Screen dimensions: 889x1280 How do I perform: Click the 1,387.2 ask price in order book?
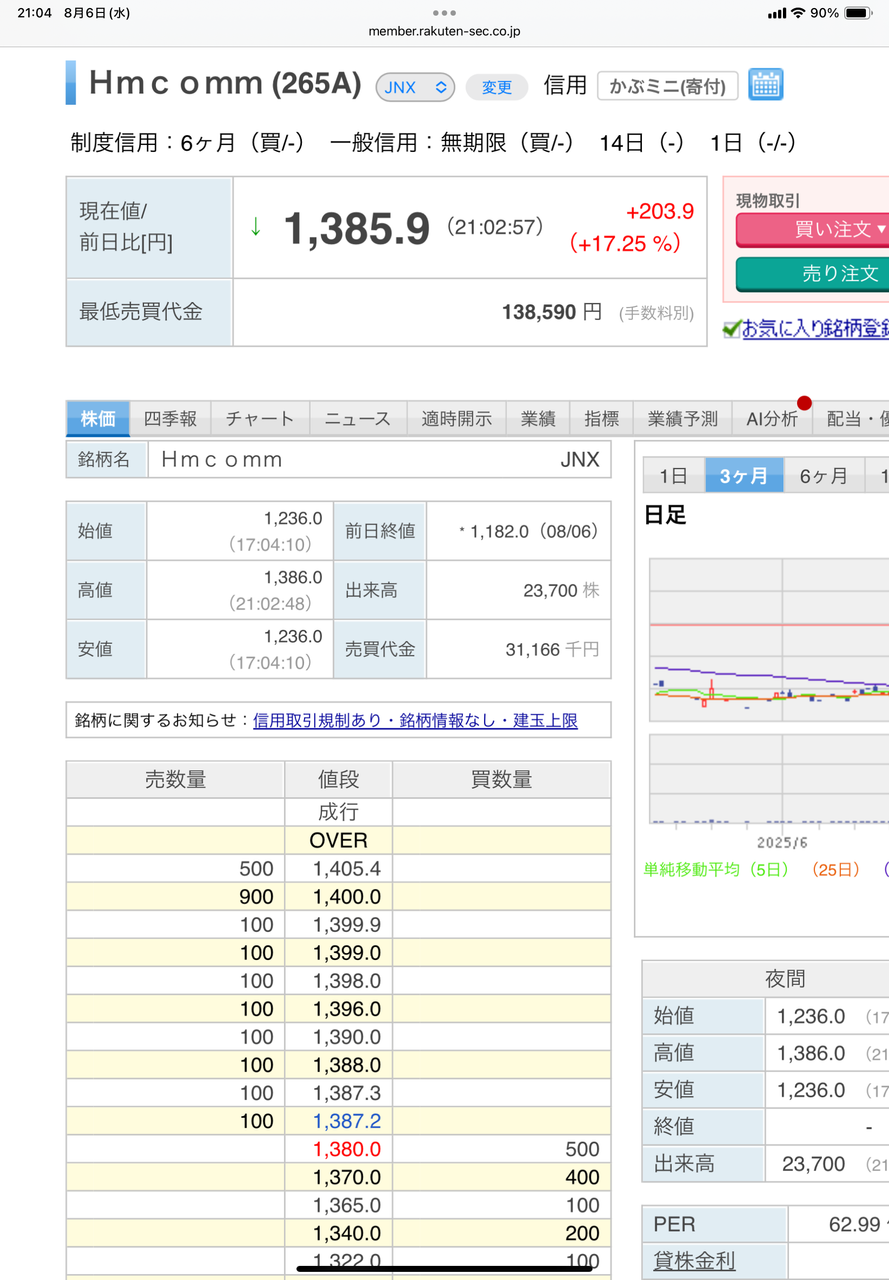tap(347, 1121)
